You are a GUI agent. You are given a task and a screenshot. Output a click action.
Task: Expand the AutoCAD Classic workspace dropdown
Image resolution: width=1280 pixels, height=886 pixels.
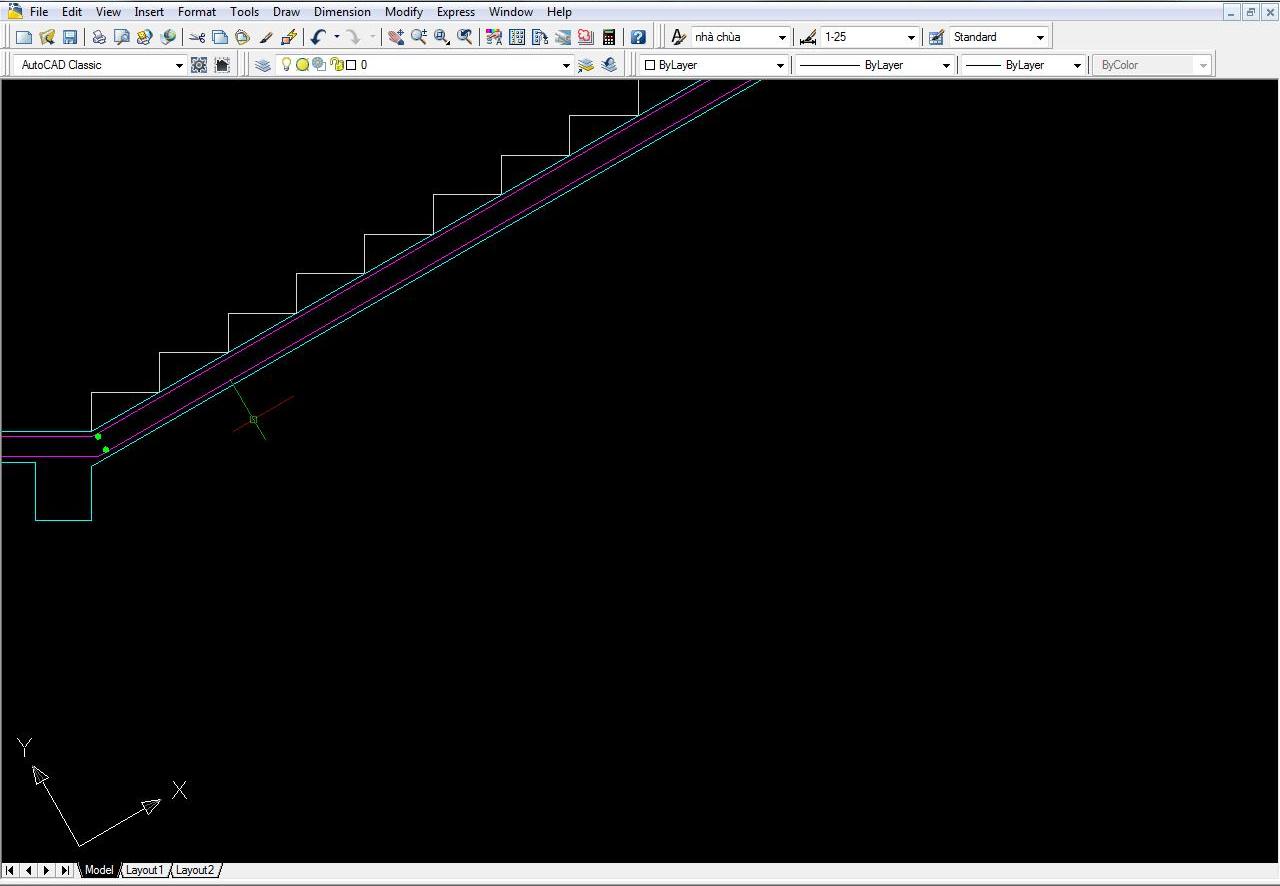coord(179,65)
